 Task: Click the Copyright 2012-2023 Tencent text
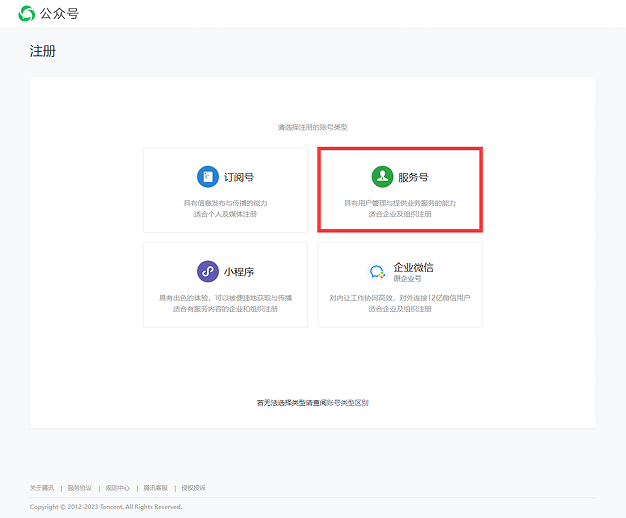(x=106, y=506)
